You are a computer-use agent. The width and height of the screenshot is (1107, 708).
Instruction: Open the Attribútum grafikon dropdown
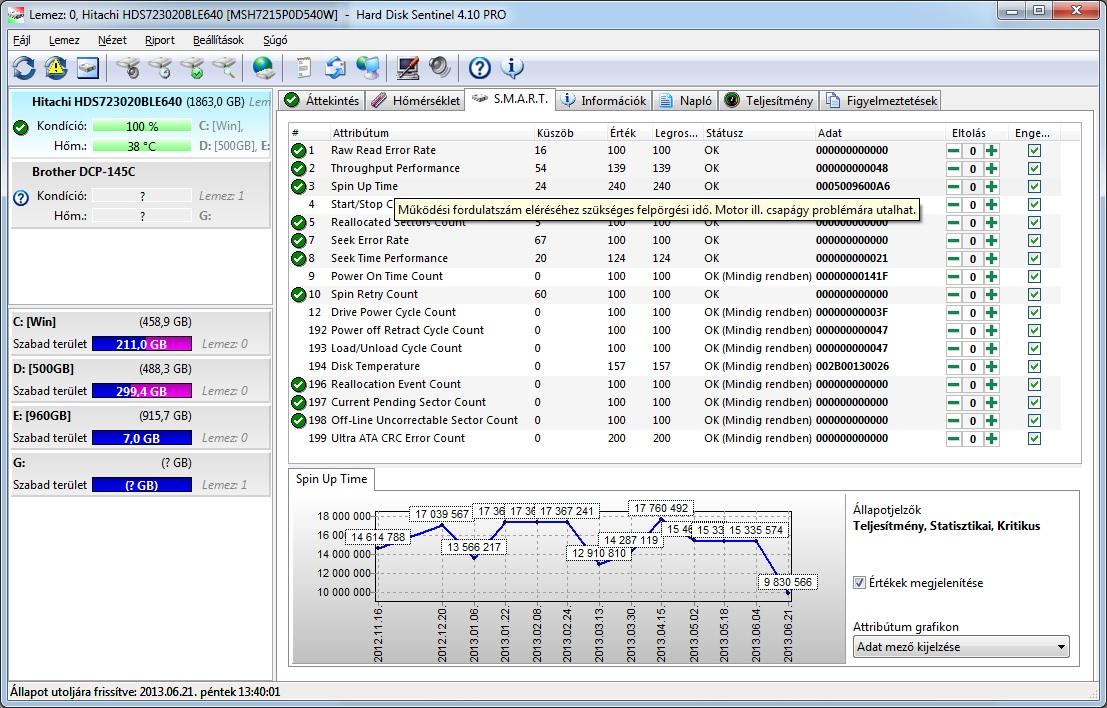pos(961,647)
